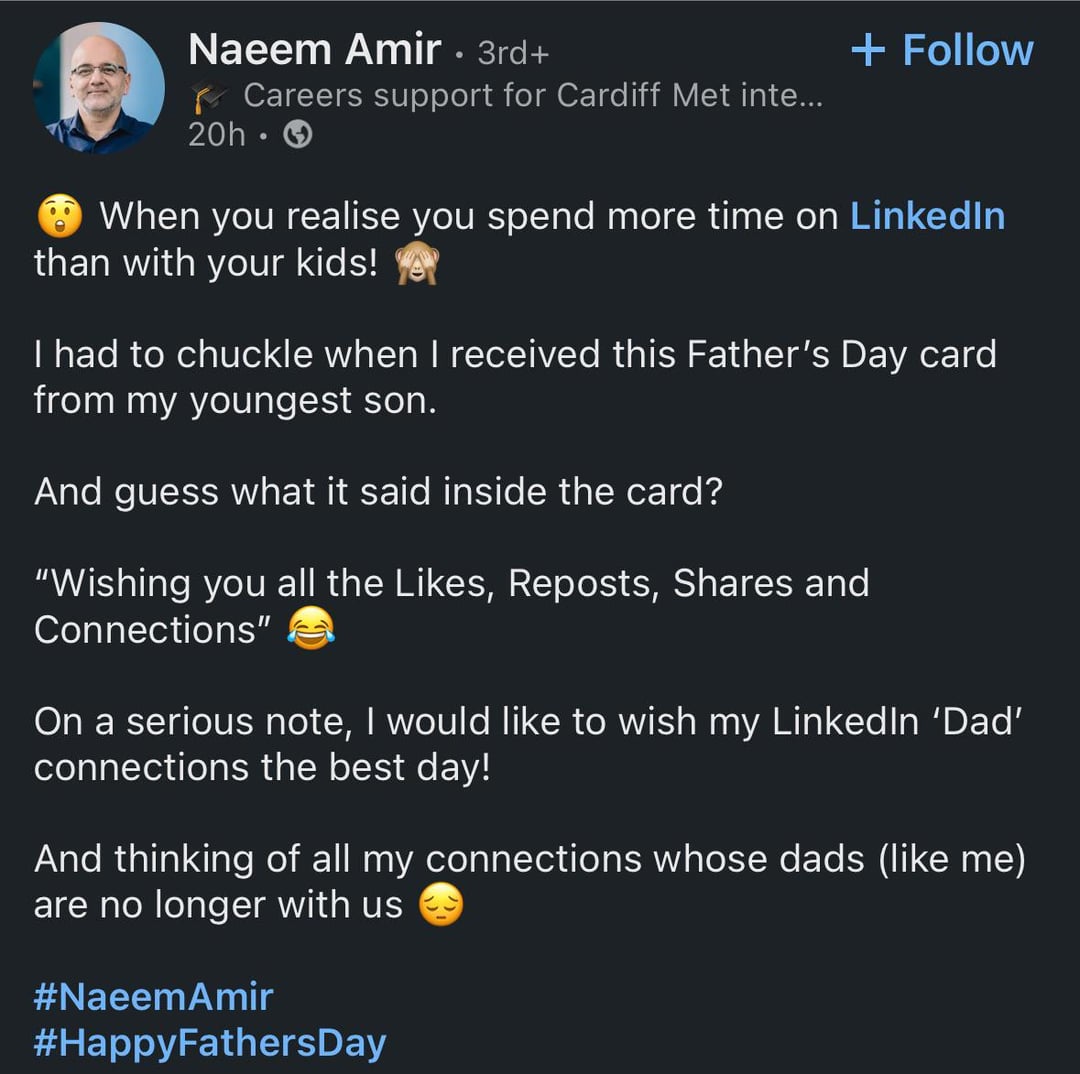Image resolution: width=1080 pixels, height=1074 pixels.
Task: Open Naeem Amir's profile photo
Action: (x=98, y=88)
